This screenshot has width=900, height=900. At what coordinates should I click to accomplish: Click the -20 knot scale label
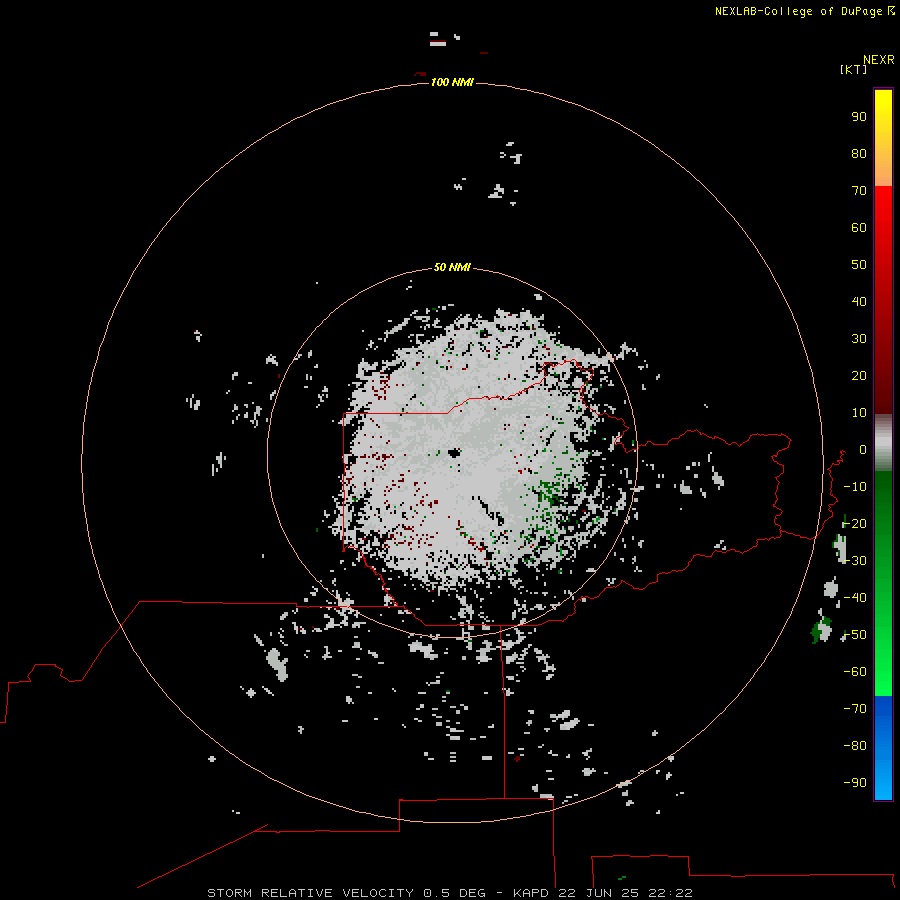click(x=855, y=523)
